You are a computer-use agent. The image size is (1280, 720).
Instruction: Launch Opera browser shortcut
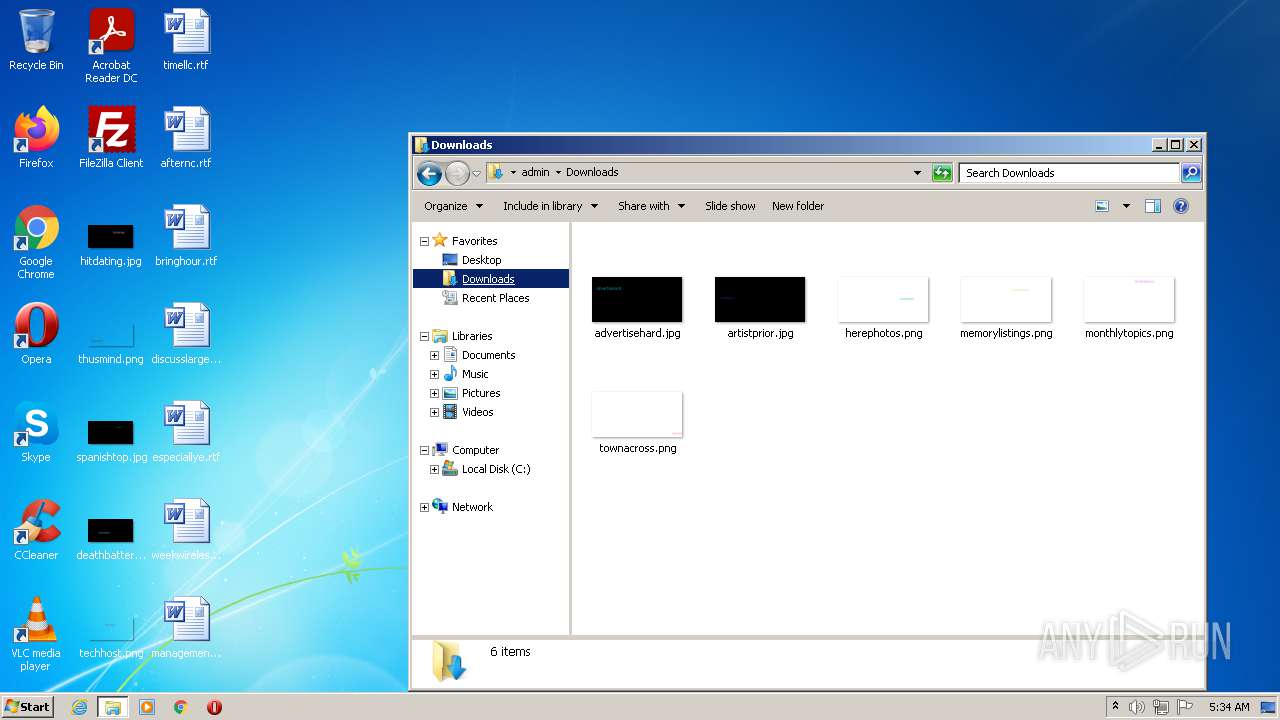tap(36, 333)
